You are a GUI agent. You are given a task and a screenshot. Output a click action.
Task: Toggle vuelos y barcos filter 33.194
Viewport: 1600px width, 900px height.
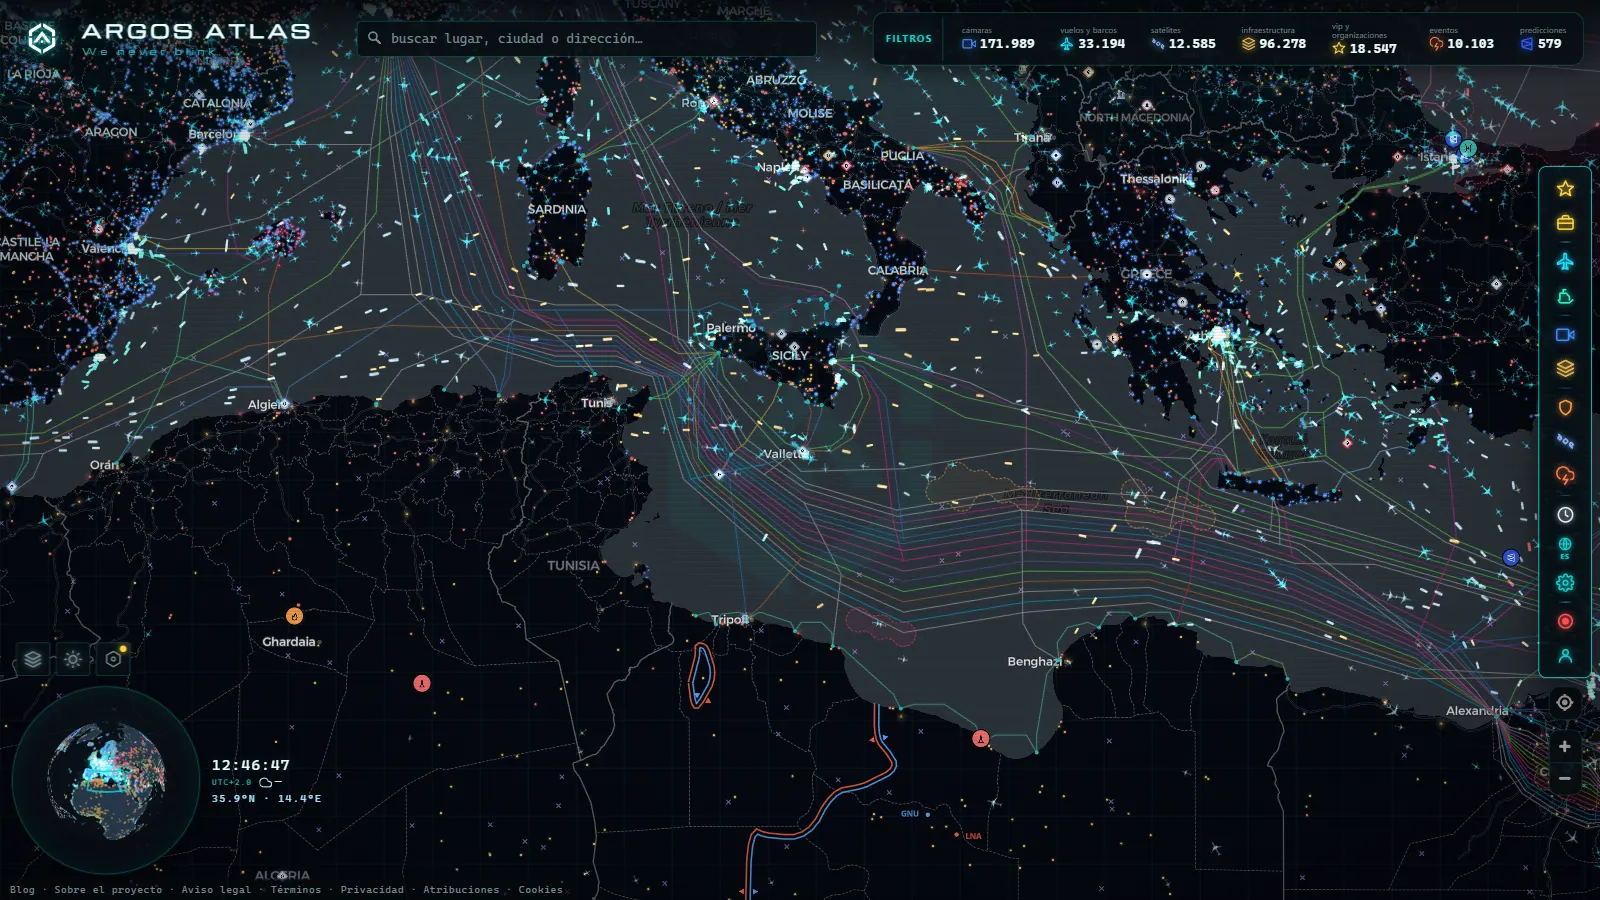pos(1092,39)
